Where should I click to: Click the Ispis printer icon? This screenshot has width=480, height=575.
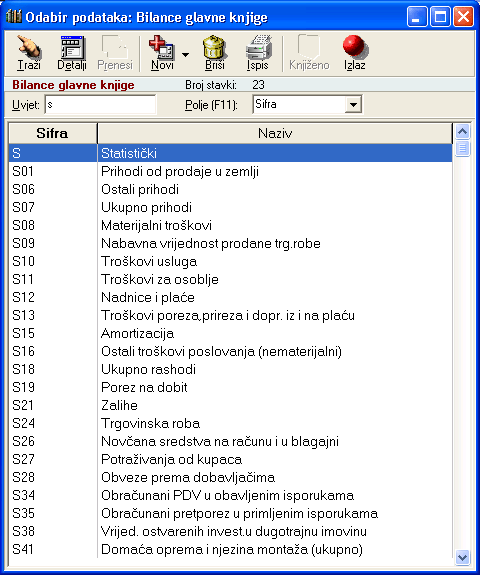[x=259, y=47]
